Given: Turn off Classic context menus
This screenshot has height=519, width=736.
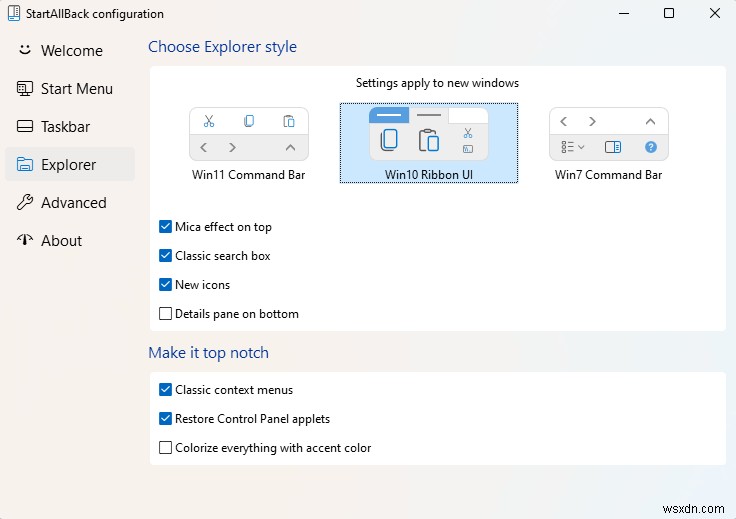Looking at the screenshot, I should pyautogui.click(x=165, y=389).
